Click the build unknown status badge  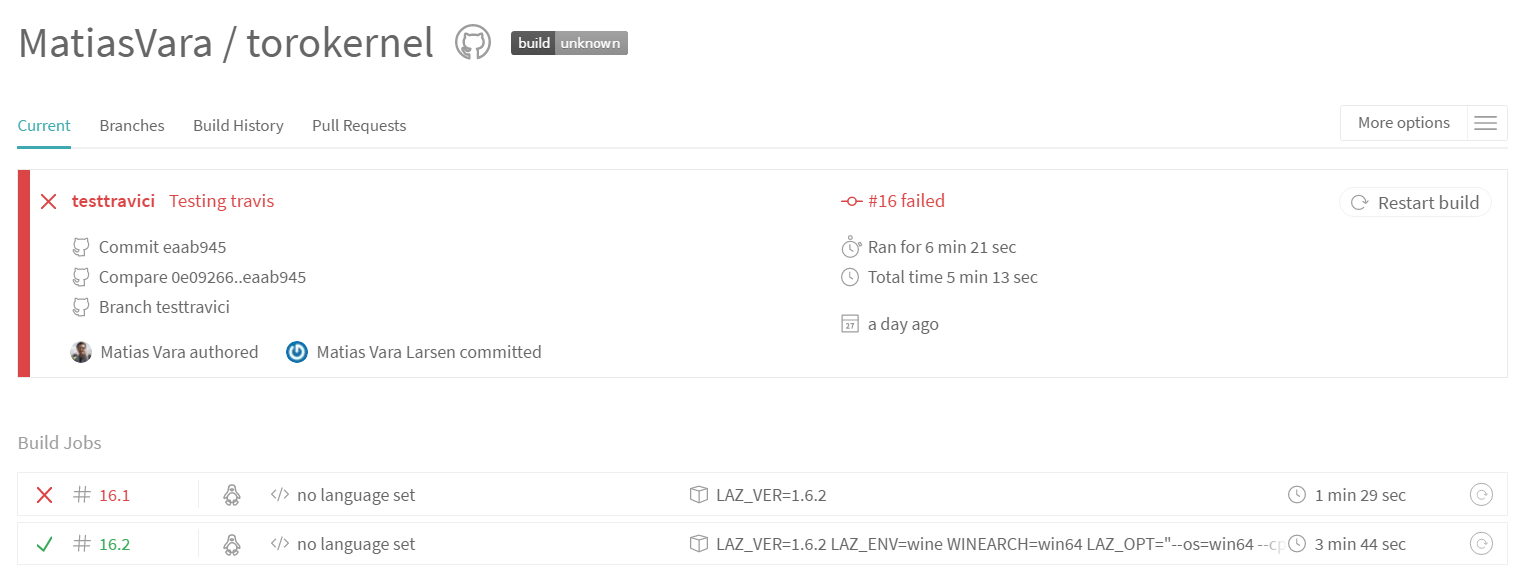click(569, 43)
